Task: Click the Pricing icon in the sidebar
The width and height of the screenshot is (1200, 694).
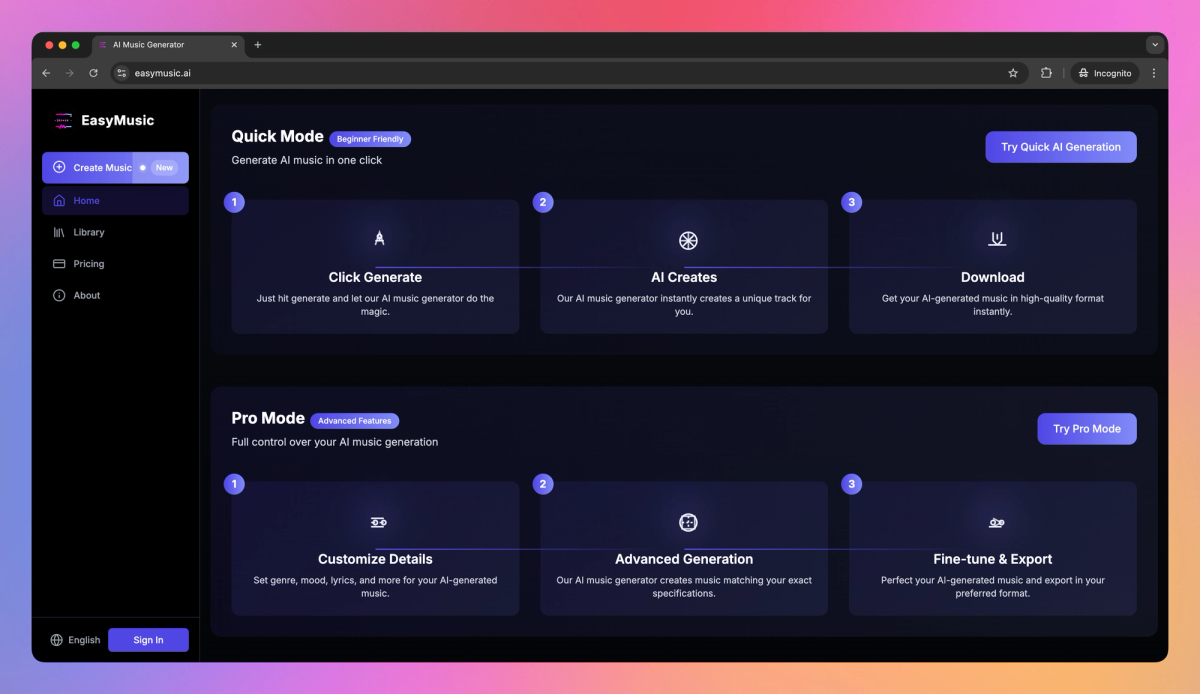Action: (x=61, y=263)
